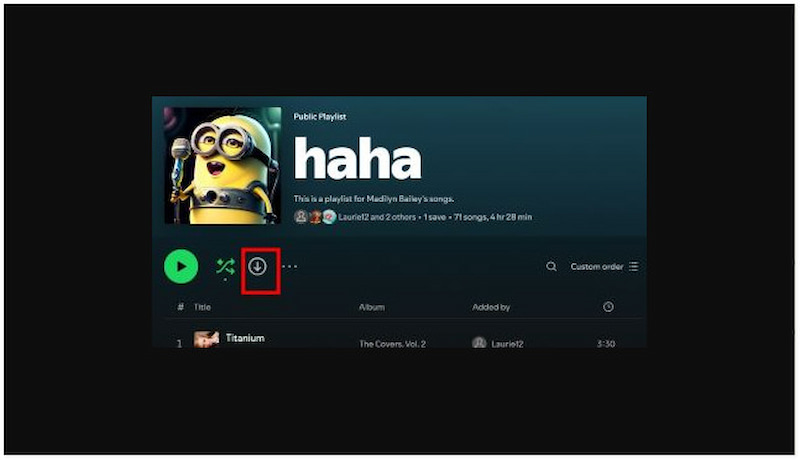Click the Public Playlist label
This screenshot has width=800, height=460.
[x=320, y=116]
